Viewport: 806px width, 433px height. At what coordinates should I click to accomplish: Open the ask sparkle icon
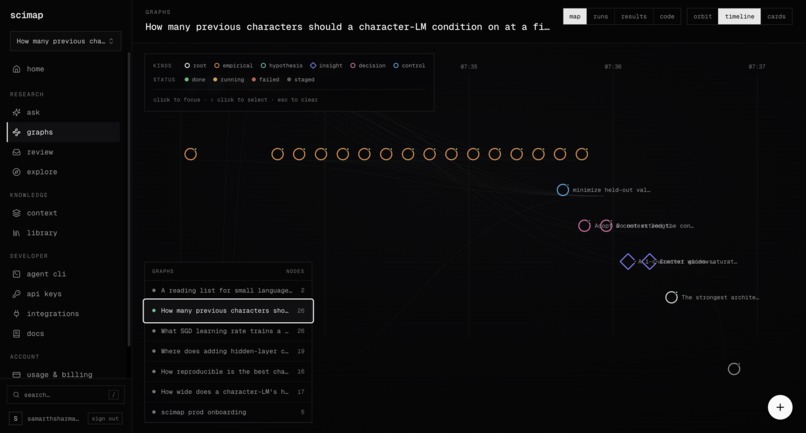16,112
